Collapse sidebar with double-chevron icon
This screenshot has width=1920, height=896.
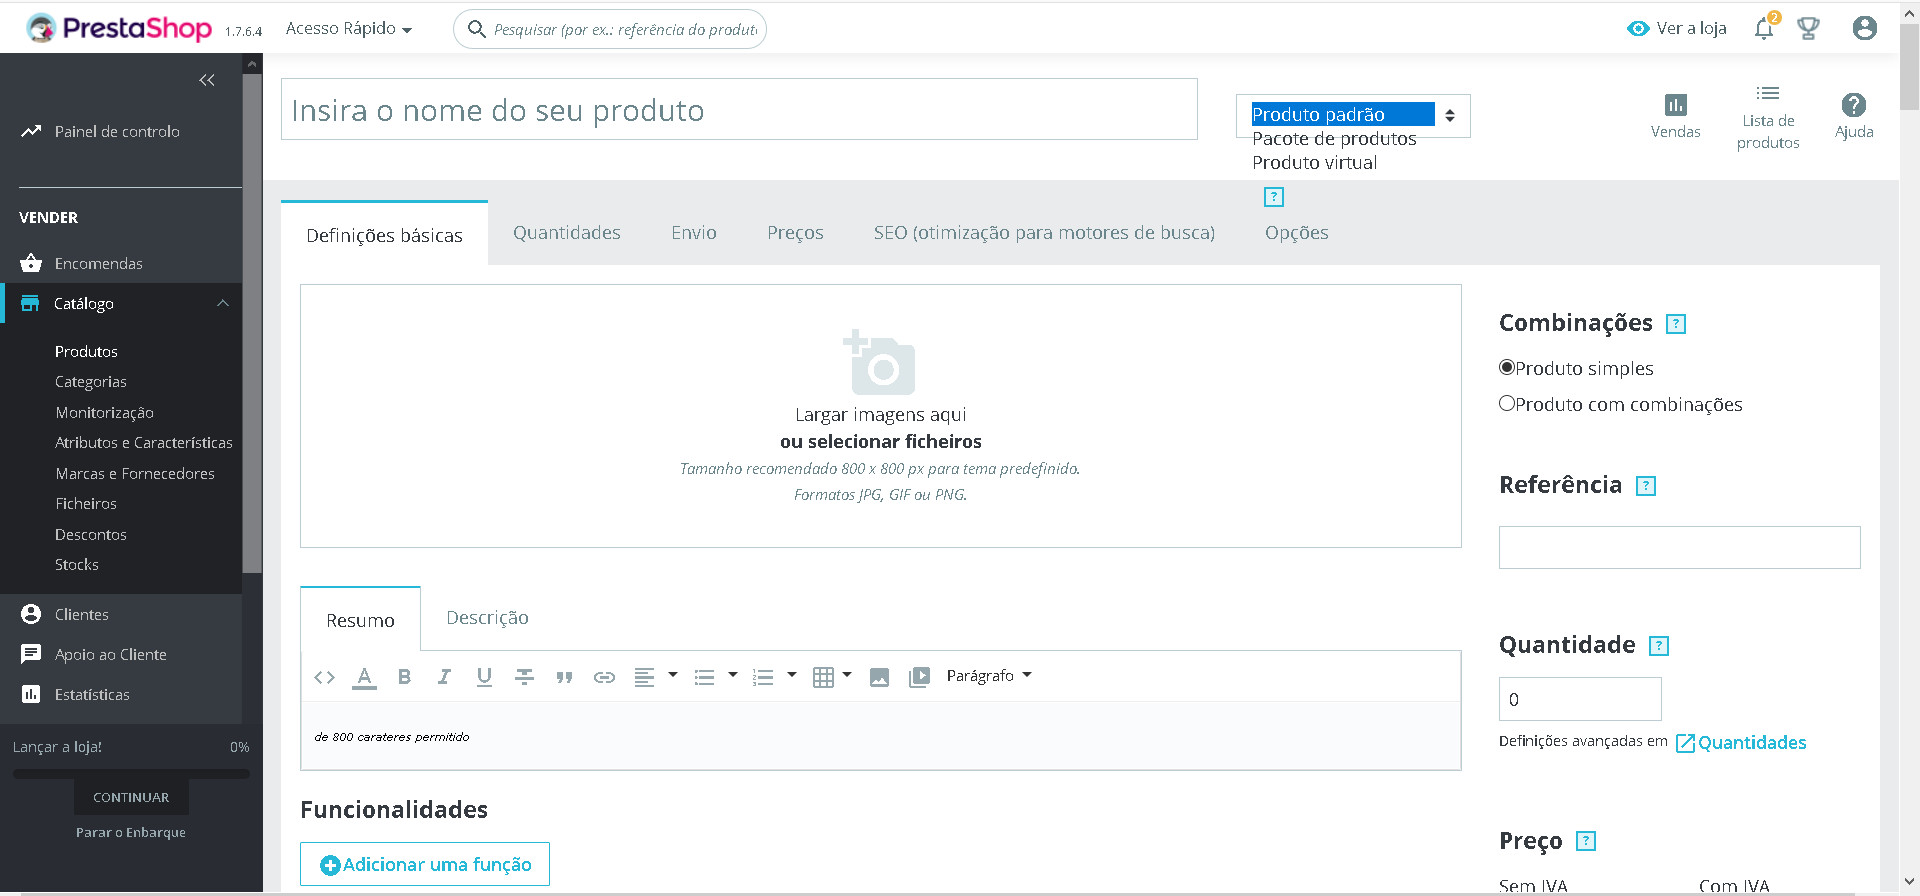[207, 80]
